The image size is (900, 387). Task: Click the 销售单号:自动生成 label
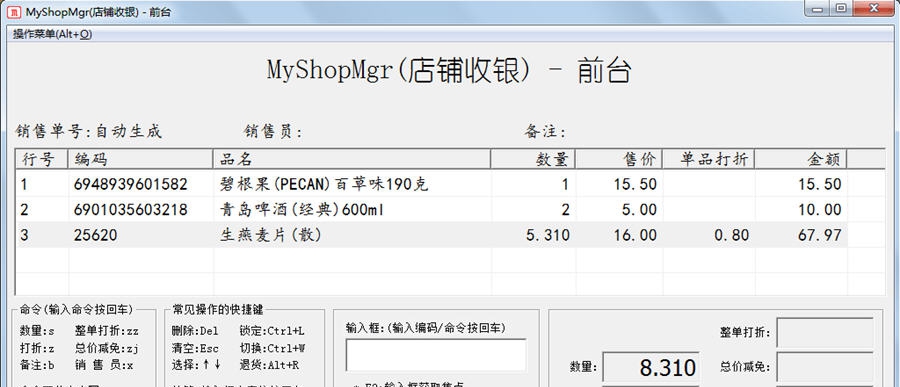coord(89,132)
